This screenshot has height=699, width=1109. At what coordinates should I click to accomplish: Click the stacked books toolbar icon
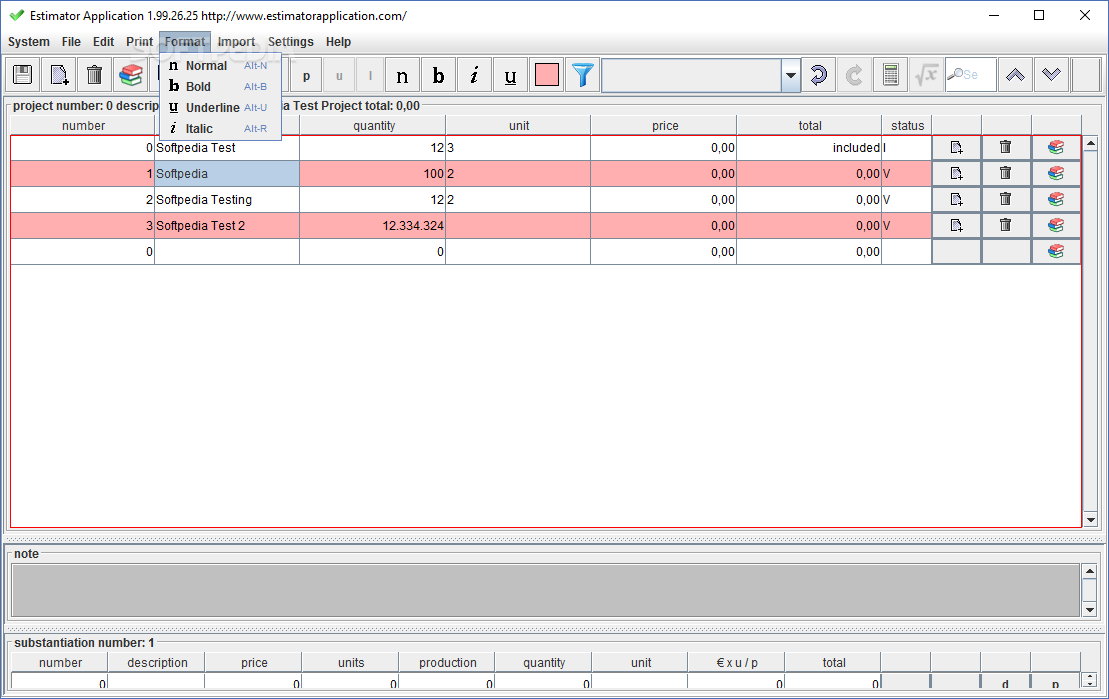pos(131,75)
